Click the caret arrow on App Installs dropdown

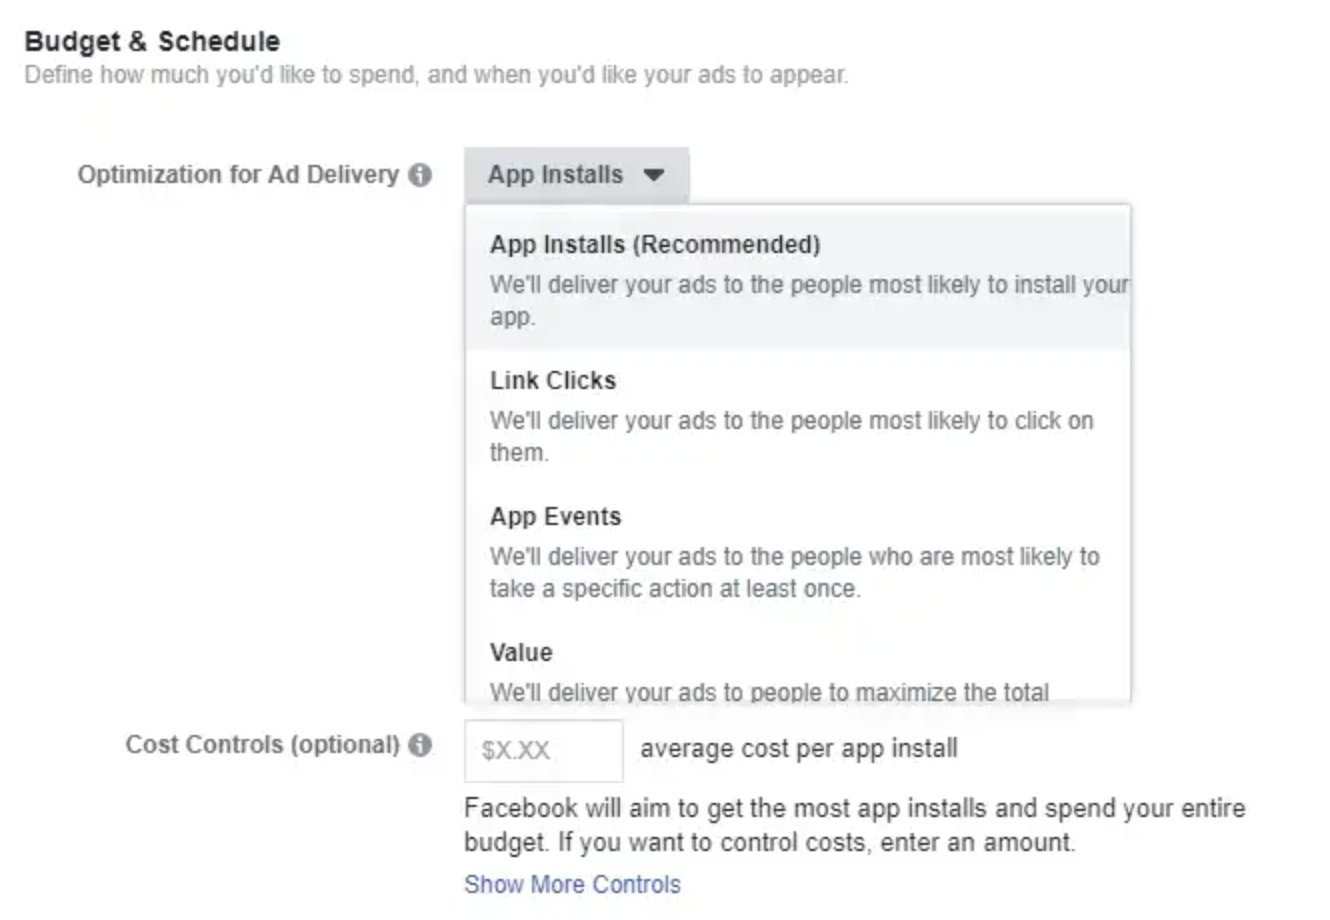pos(654,175)
